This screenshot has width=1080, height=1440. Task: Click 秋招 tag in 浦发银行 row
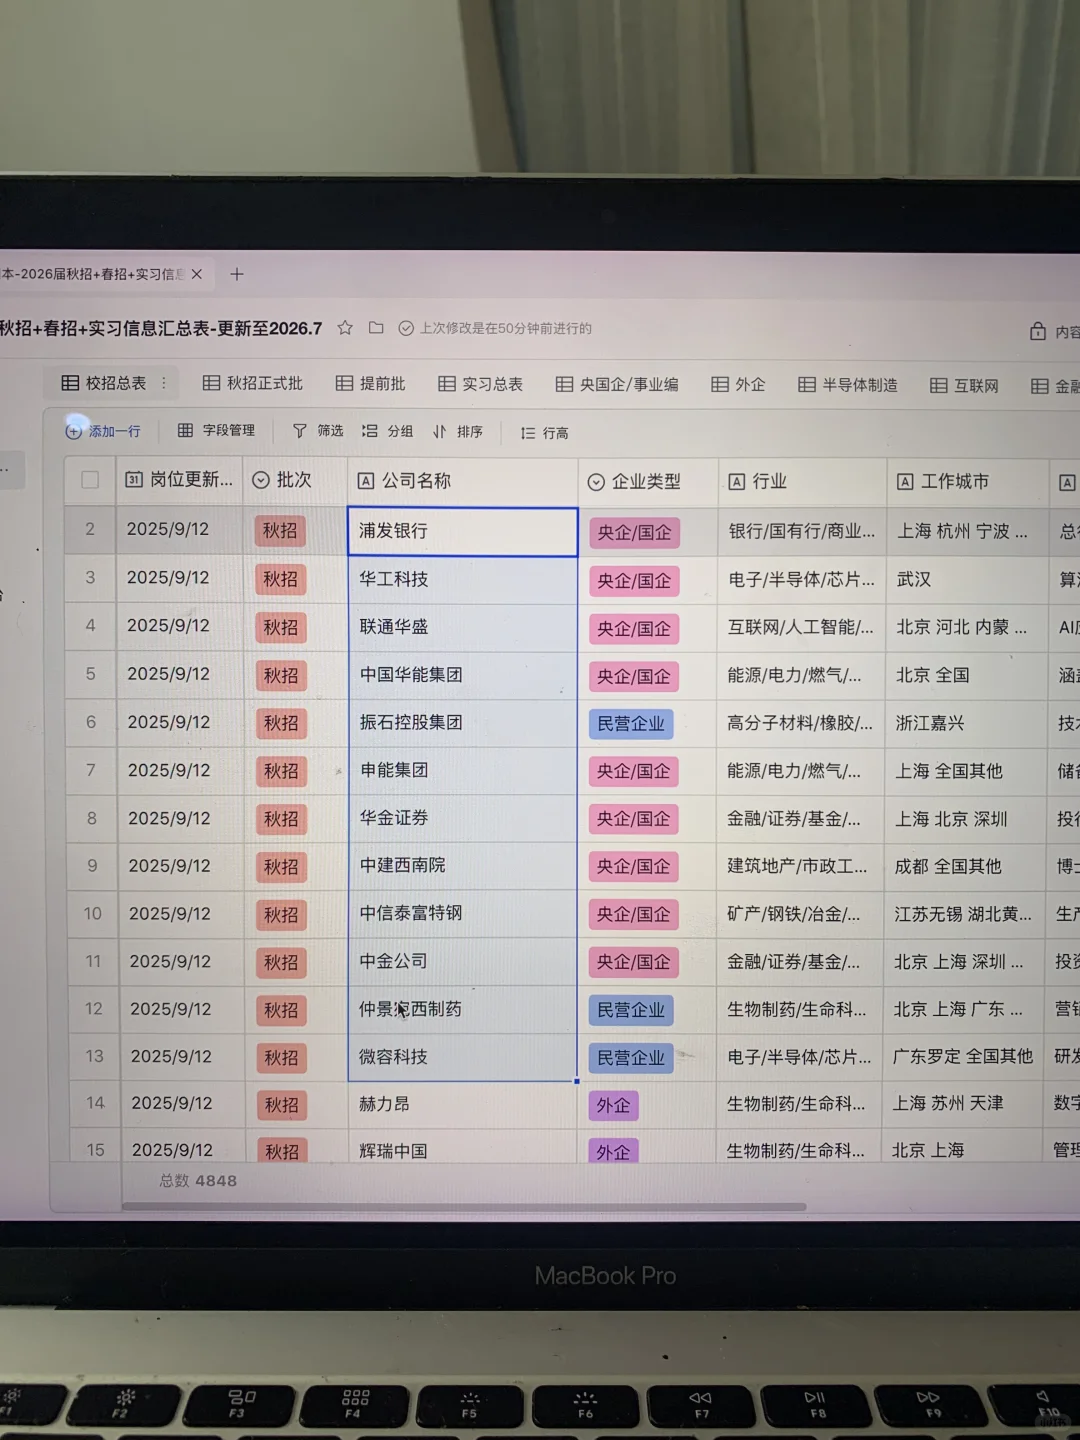pyautogui.click(x=280, y=531)
